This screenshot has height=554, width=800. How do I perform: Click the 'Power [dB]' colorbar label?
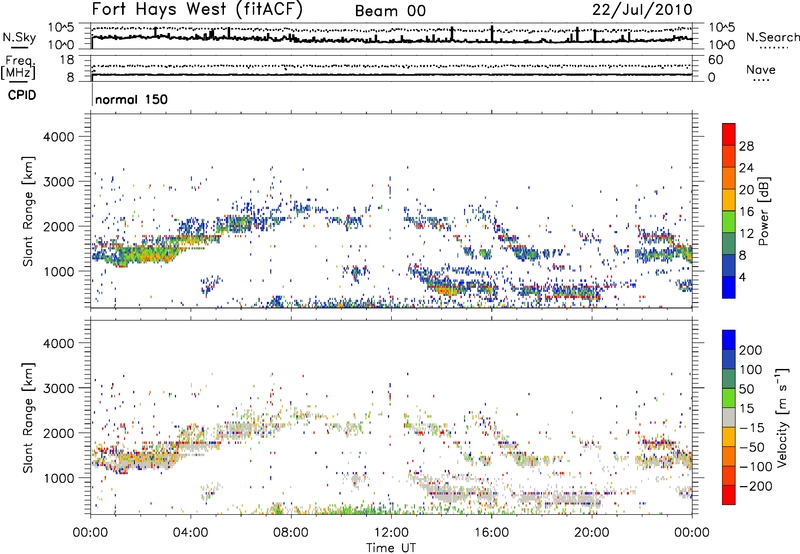(x=764, y=211)
